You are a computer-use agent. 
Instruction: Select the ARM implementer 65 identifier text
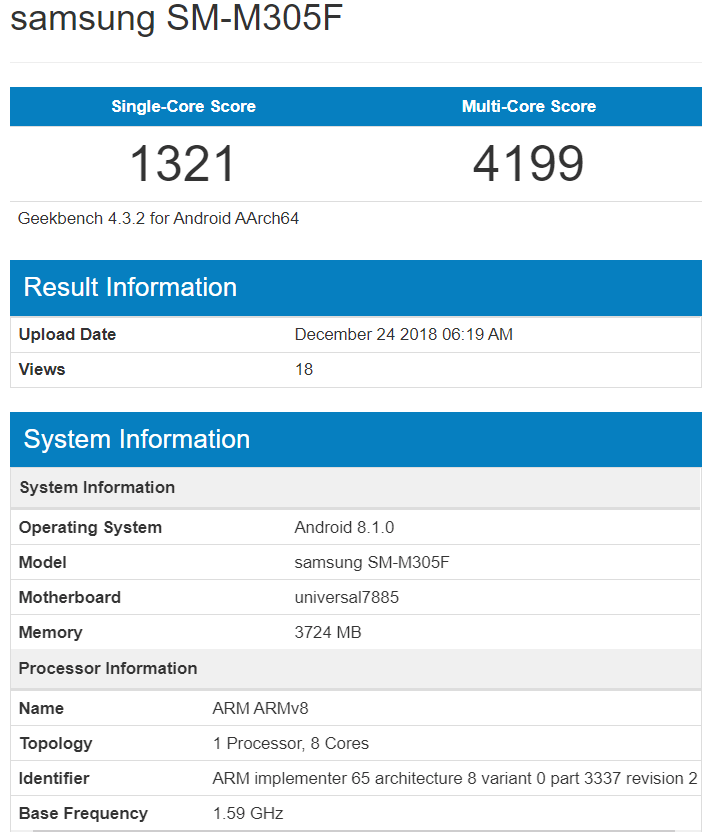(455, 778)
